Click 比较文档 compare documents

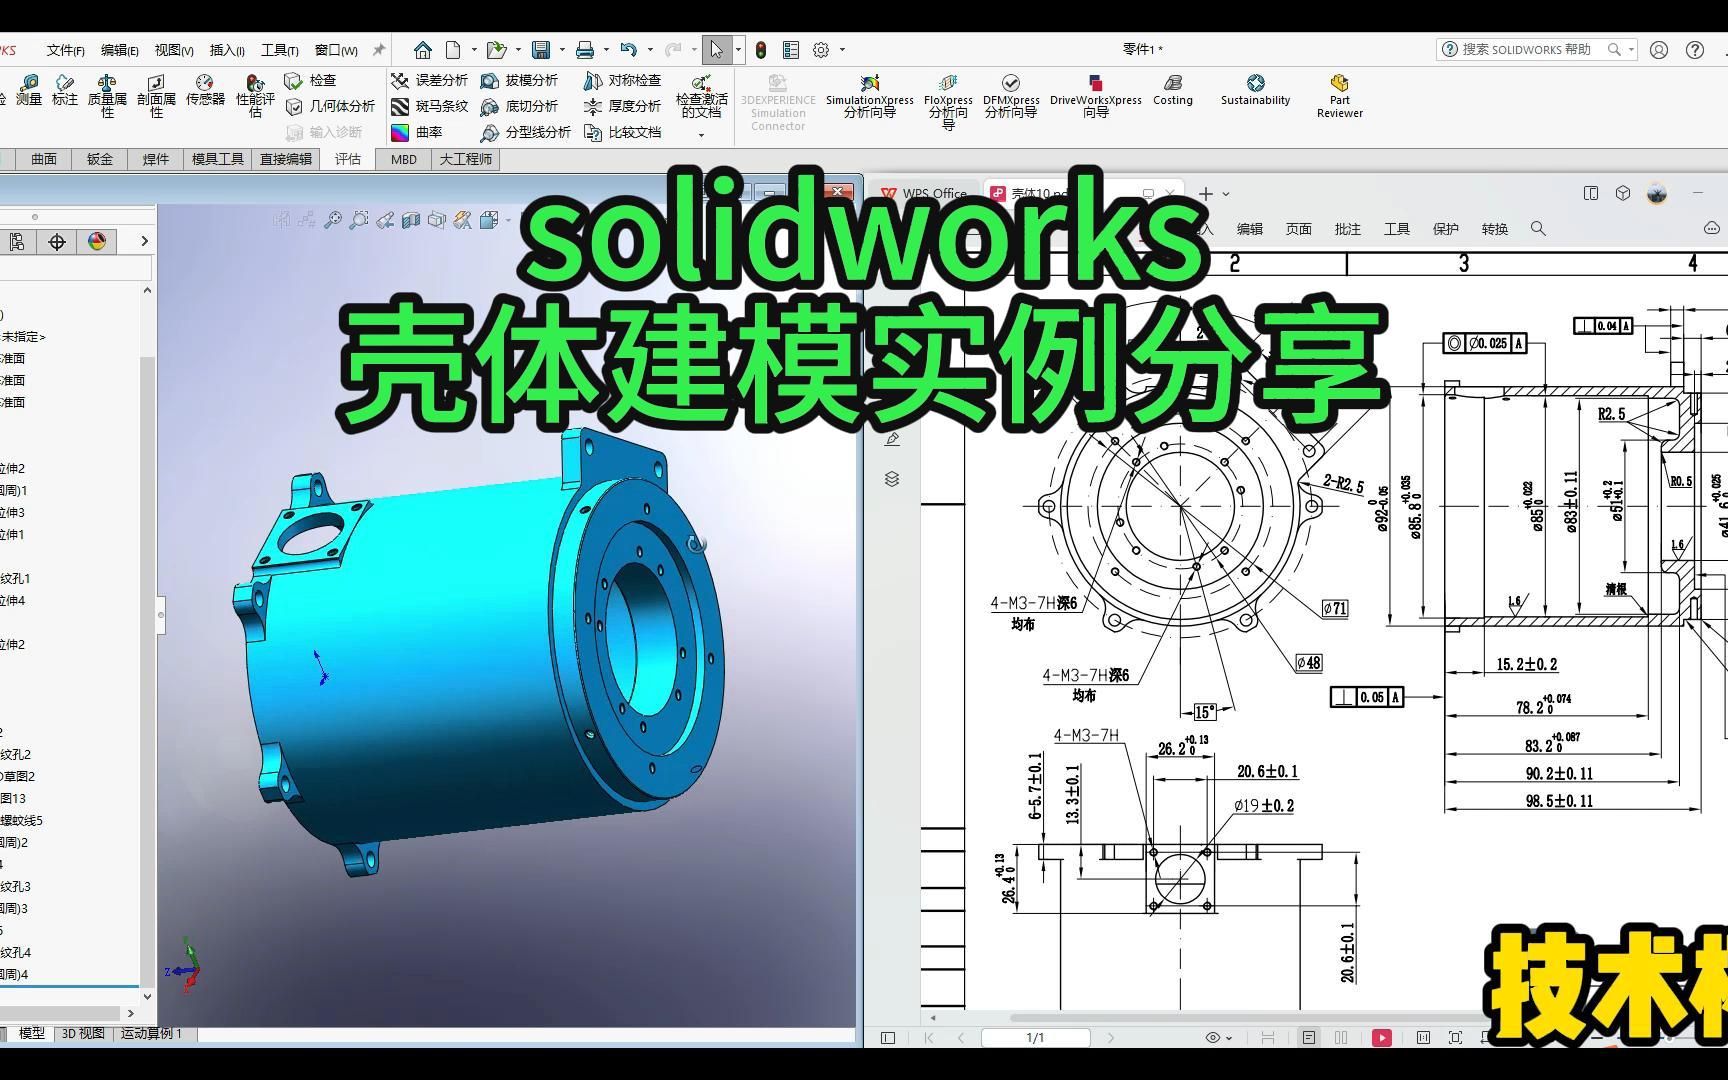pyautogui.click(x=622, y=132)
